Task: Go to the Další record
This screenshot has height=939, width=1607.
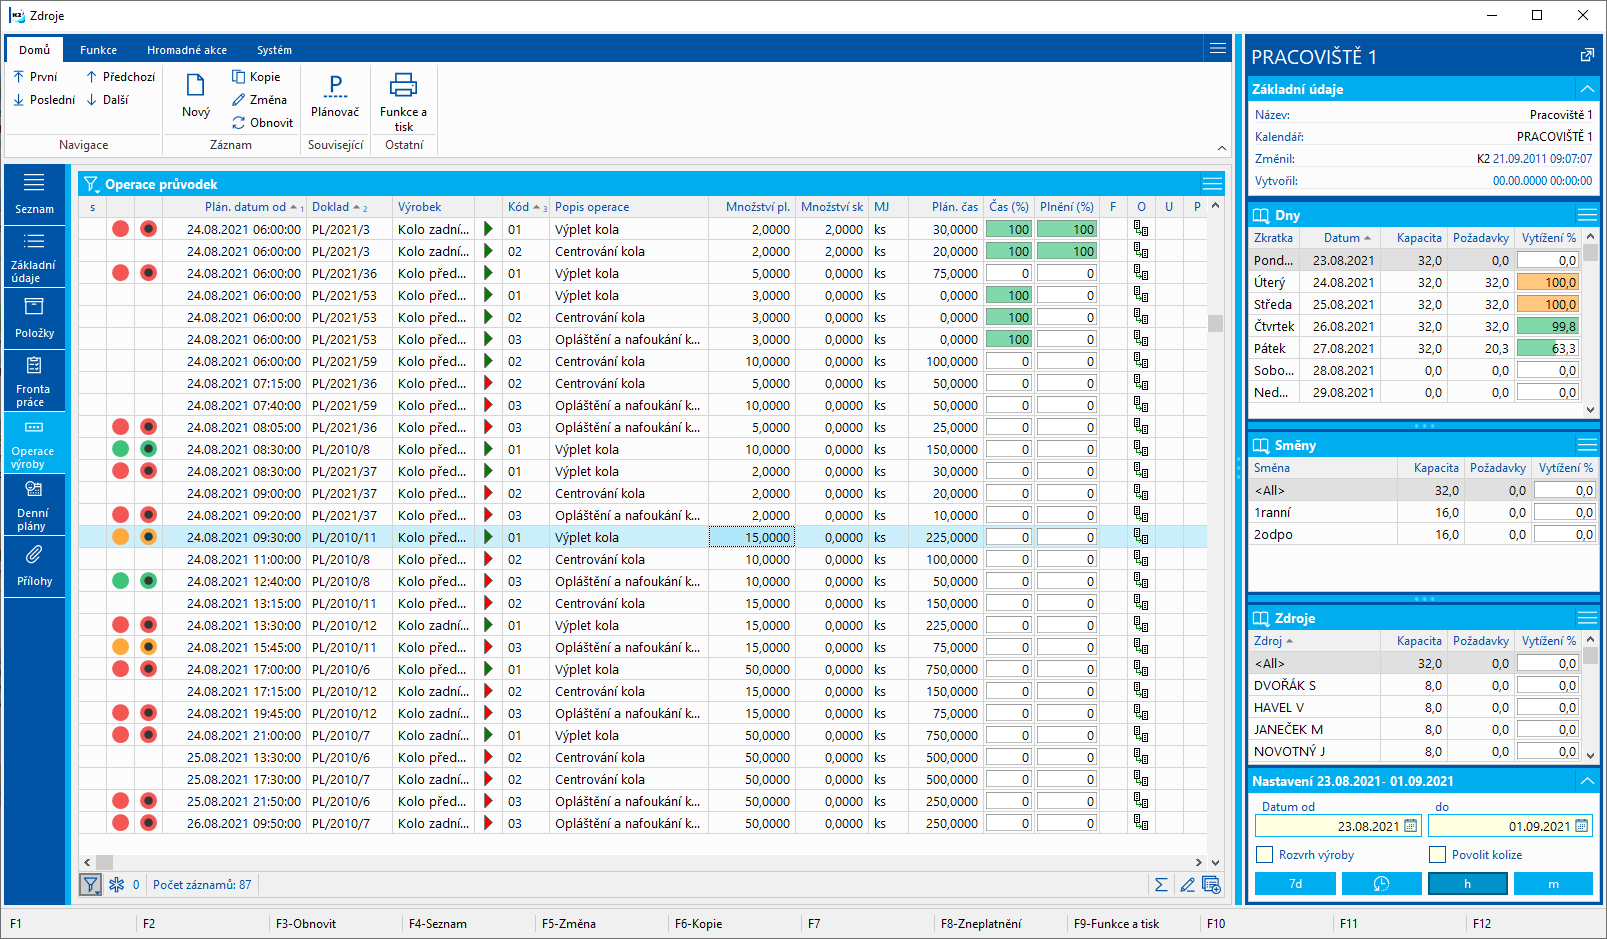Action: coord(107,100)
